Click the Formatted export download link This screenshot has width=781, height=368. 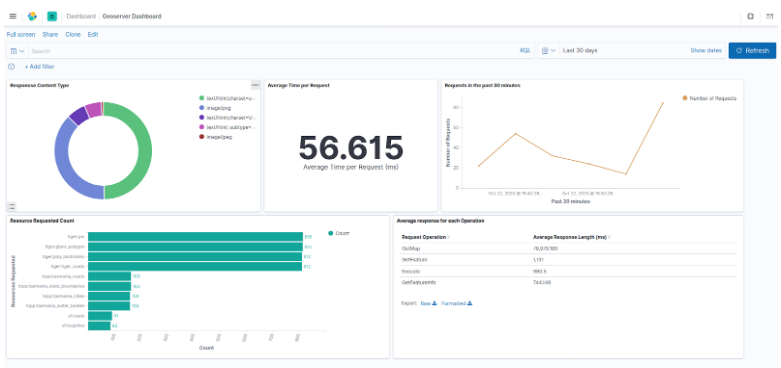[x=457, y=303]
